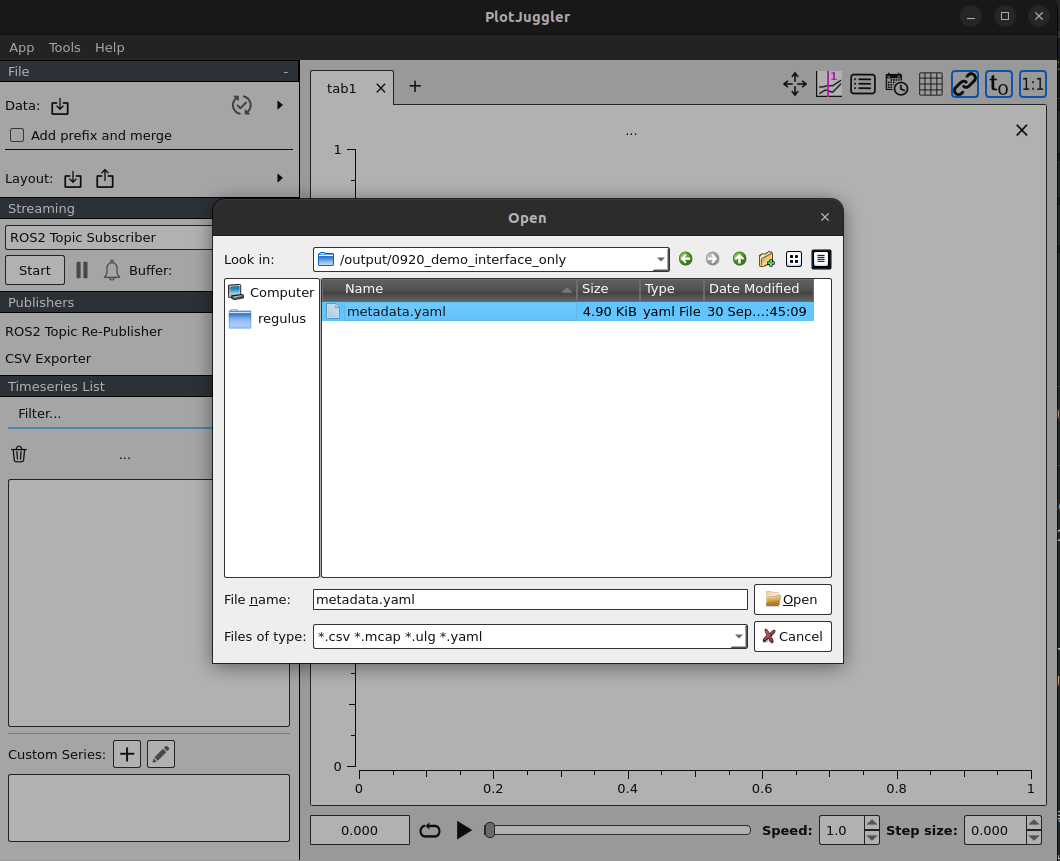Click the load layout icon
This screenshot has height=861, width=1060.
[73, 179]
